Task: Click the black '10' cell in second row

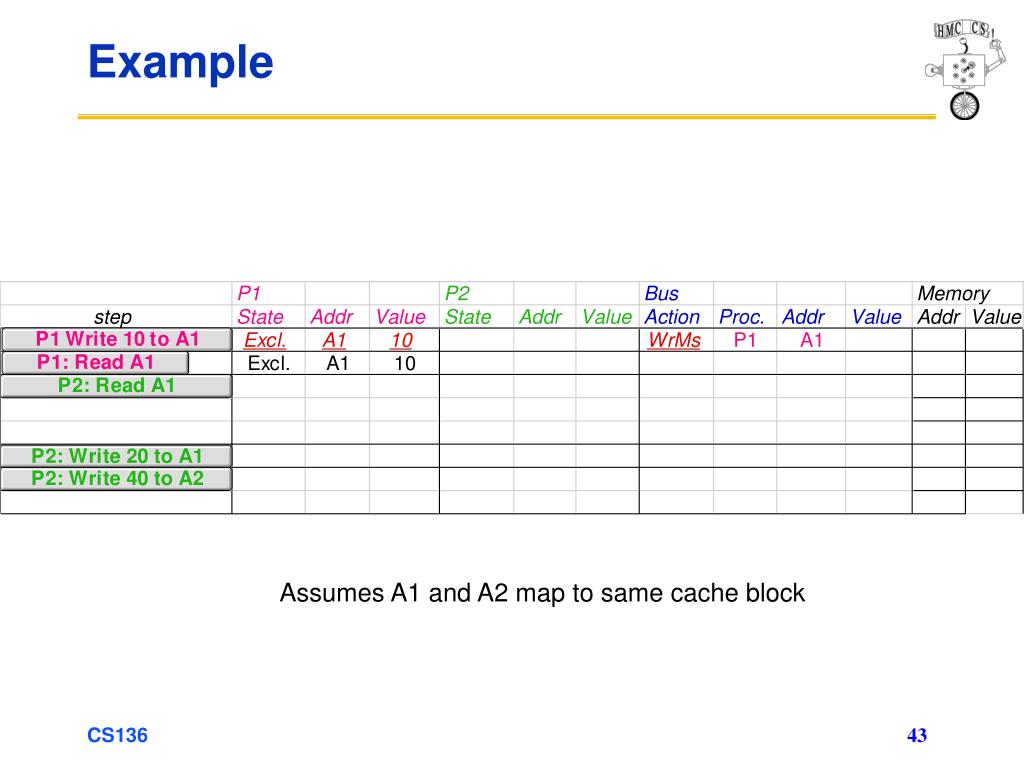Action: coord(405,364)
